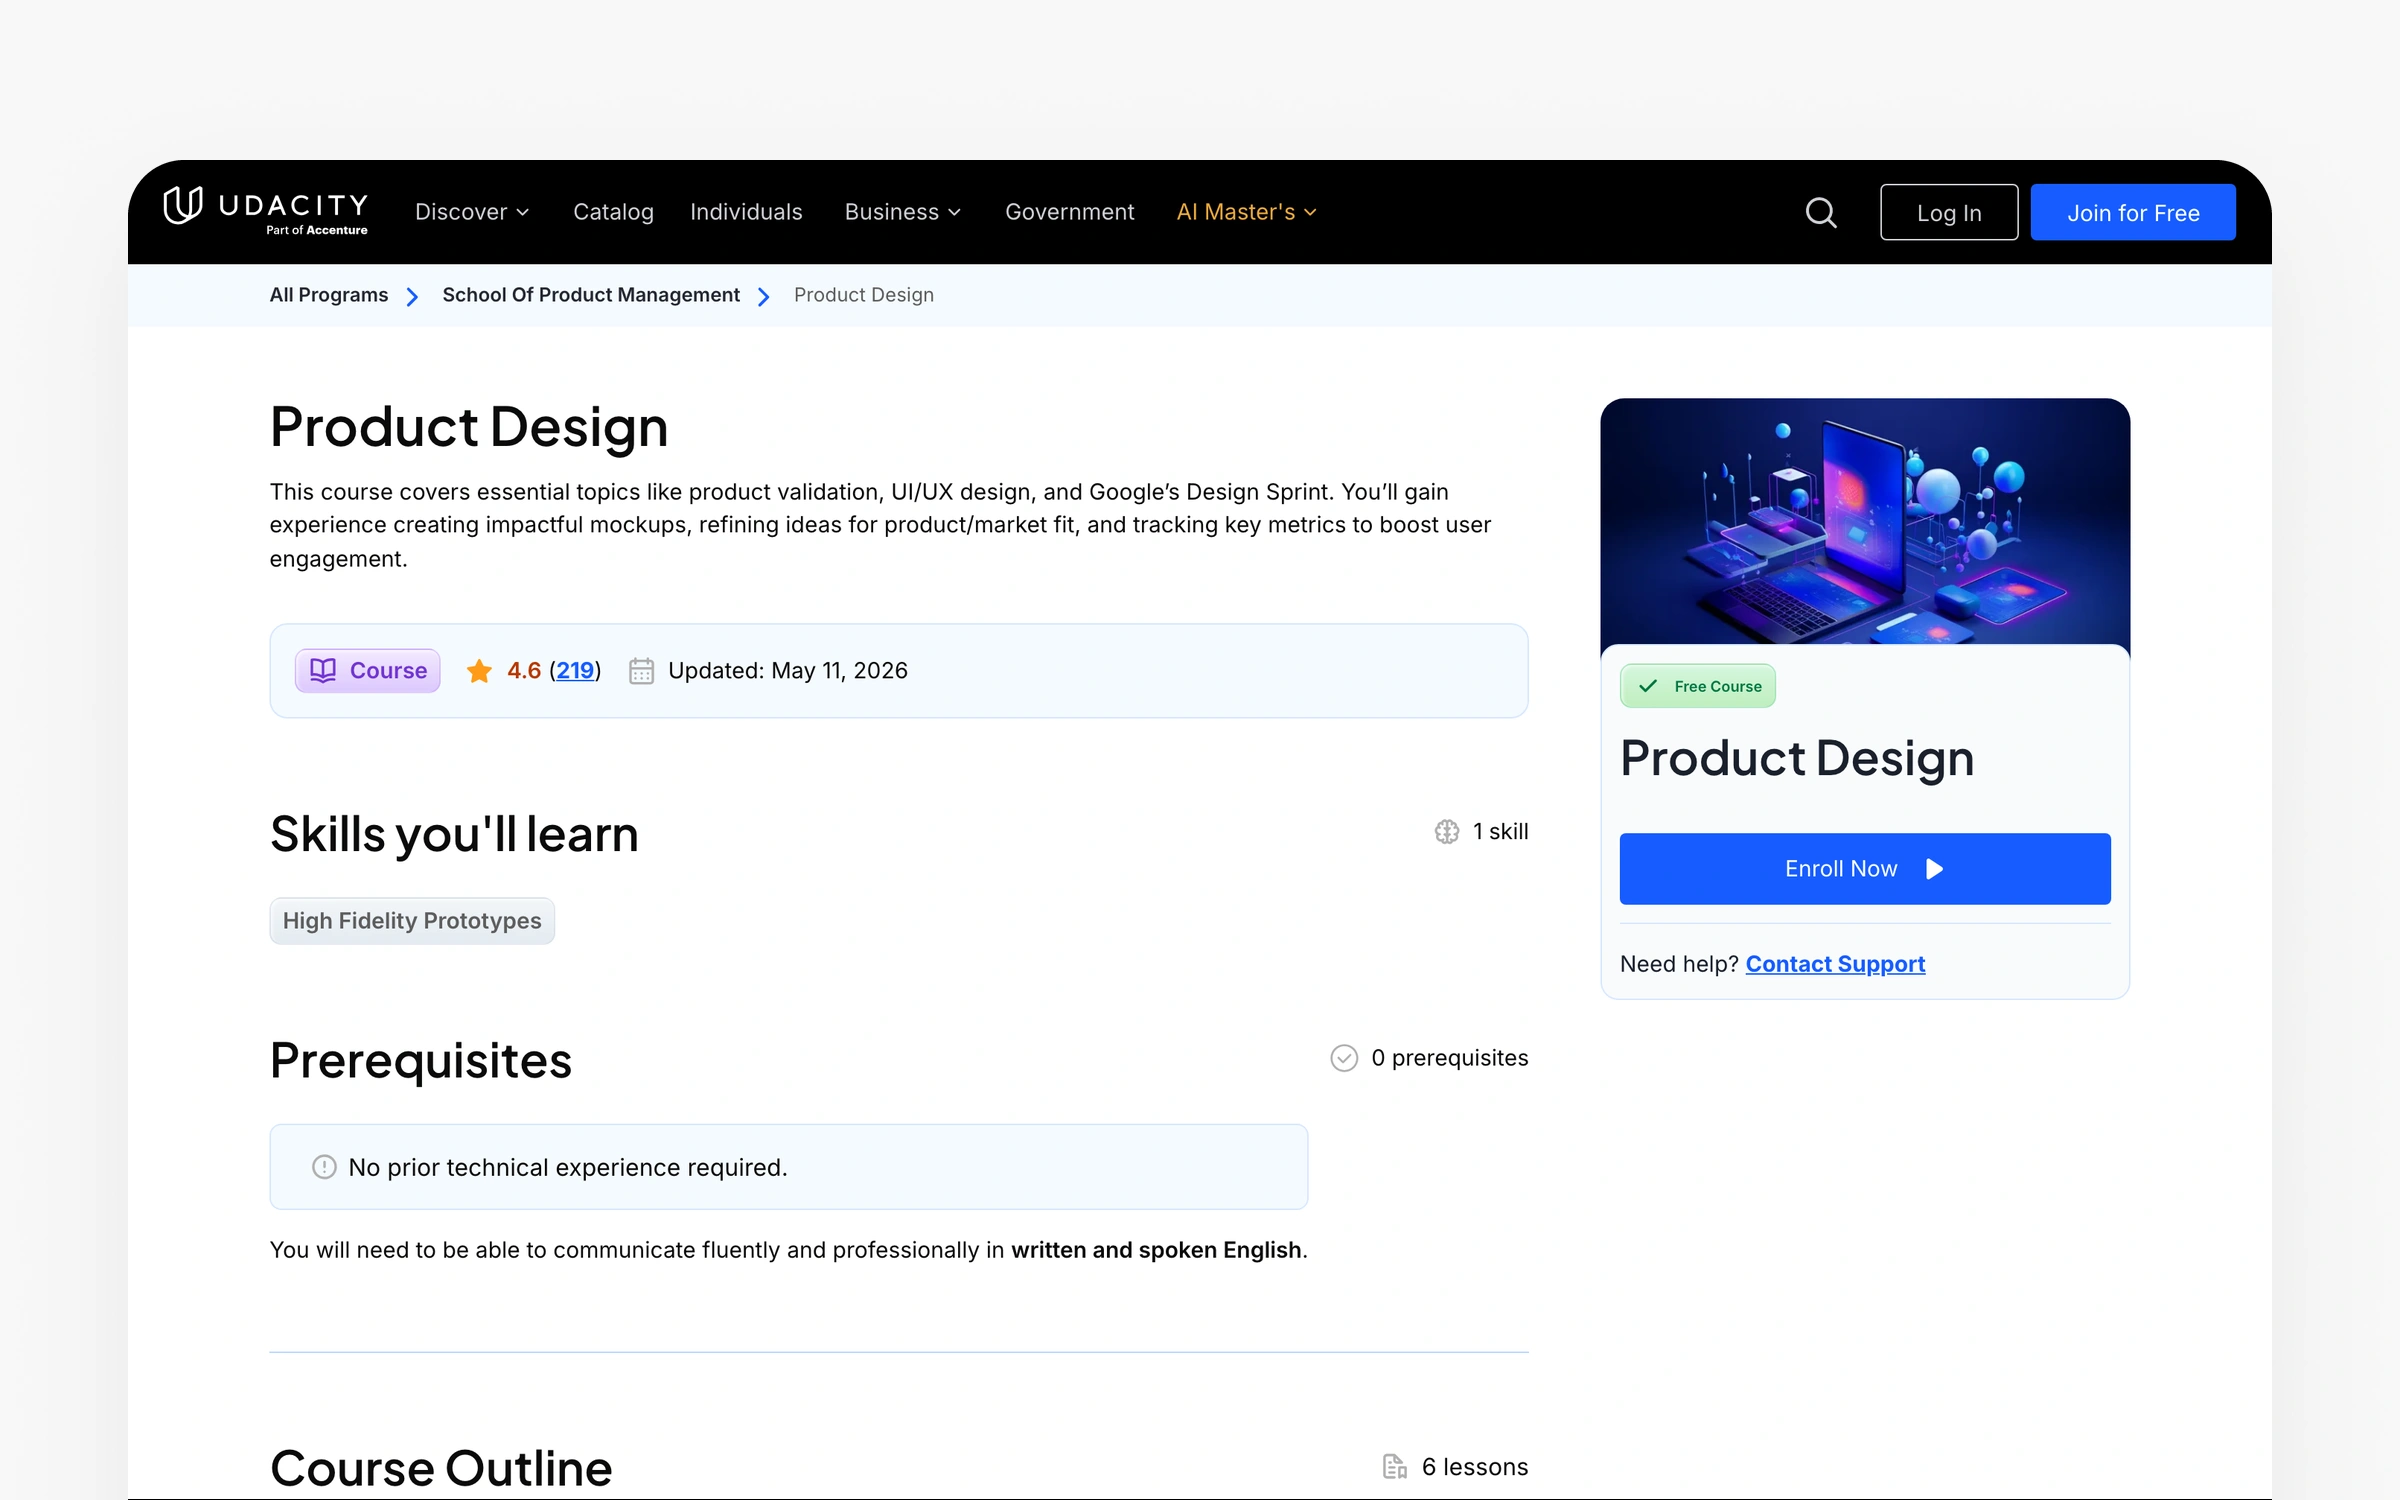
Task: Open the Catalog nav item
Action: (x=613, y=212)
